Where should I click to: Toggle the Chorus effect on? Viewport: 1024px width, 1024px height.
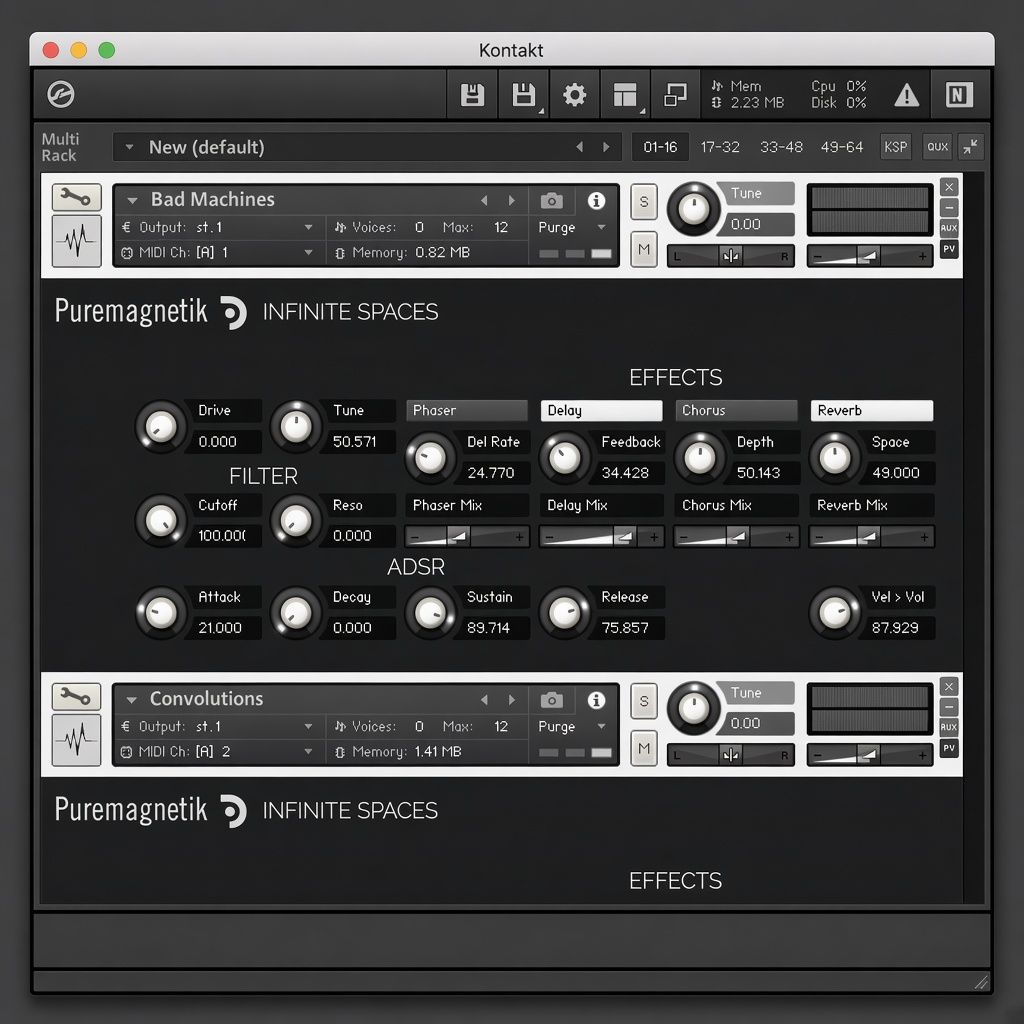coord(736,410)
